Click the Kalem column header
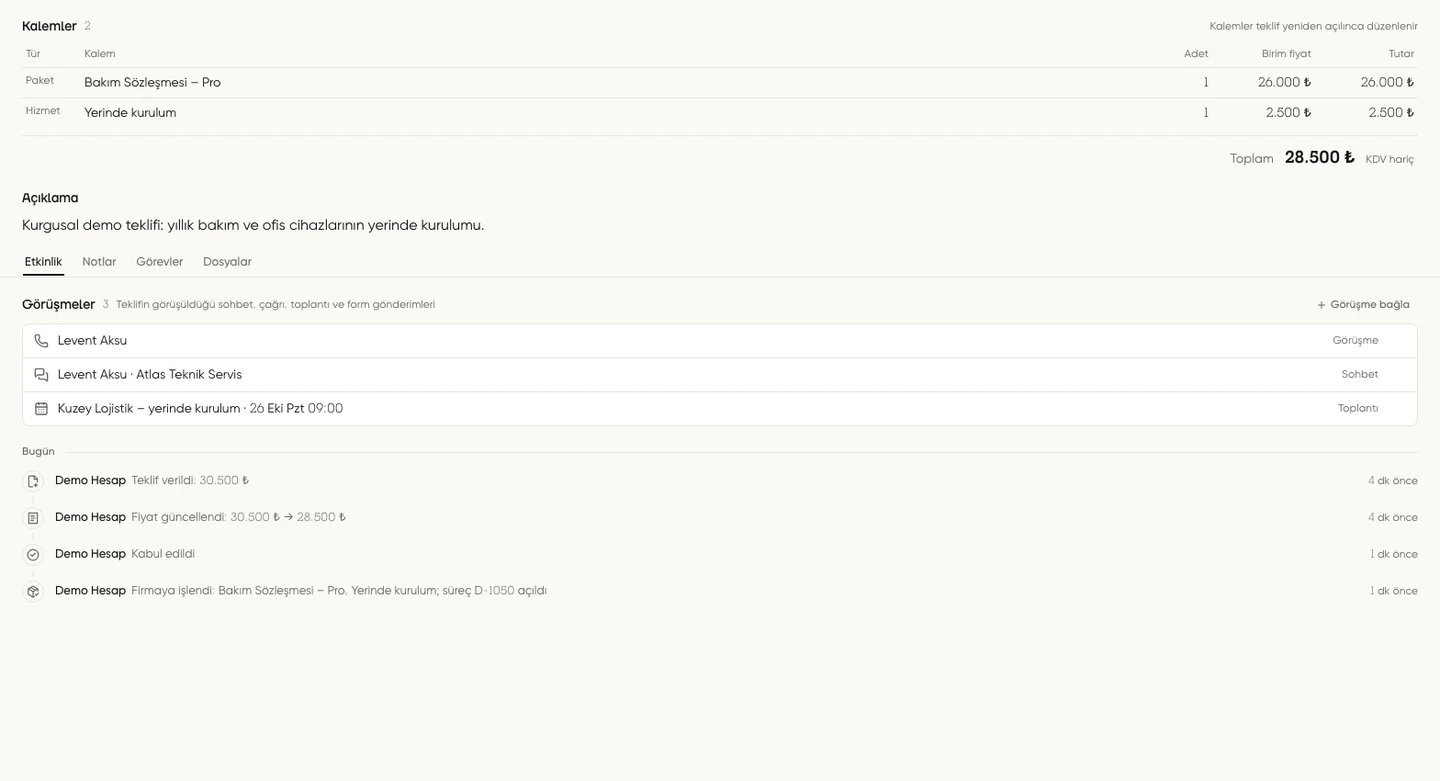This screenshot has height=781, width=1440. pyautogui.click(x=100, y=54)
